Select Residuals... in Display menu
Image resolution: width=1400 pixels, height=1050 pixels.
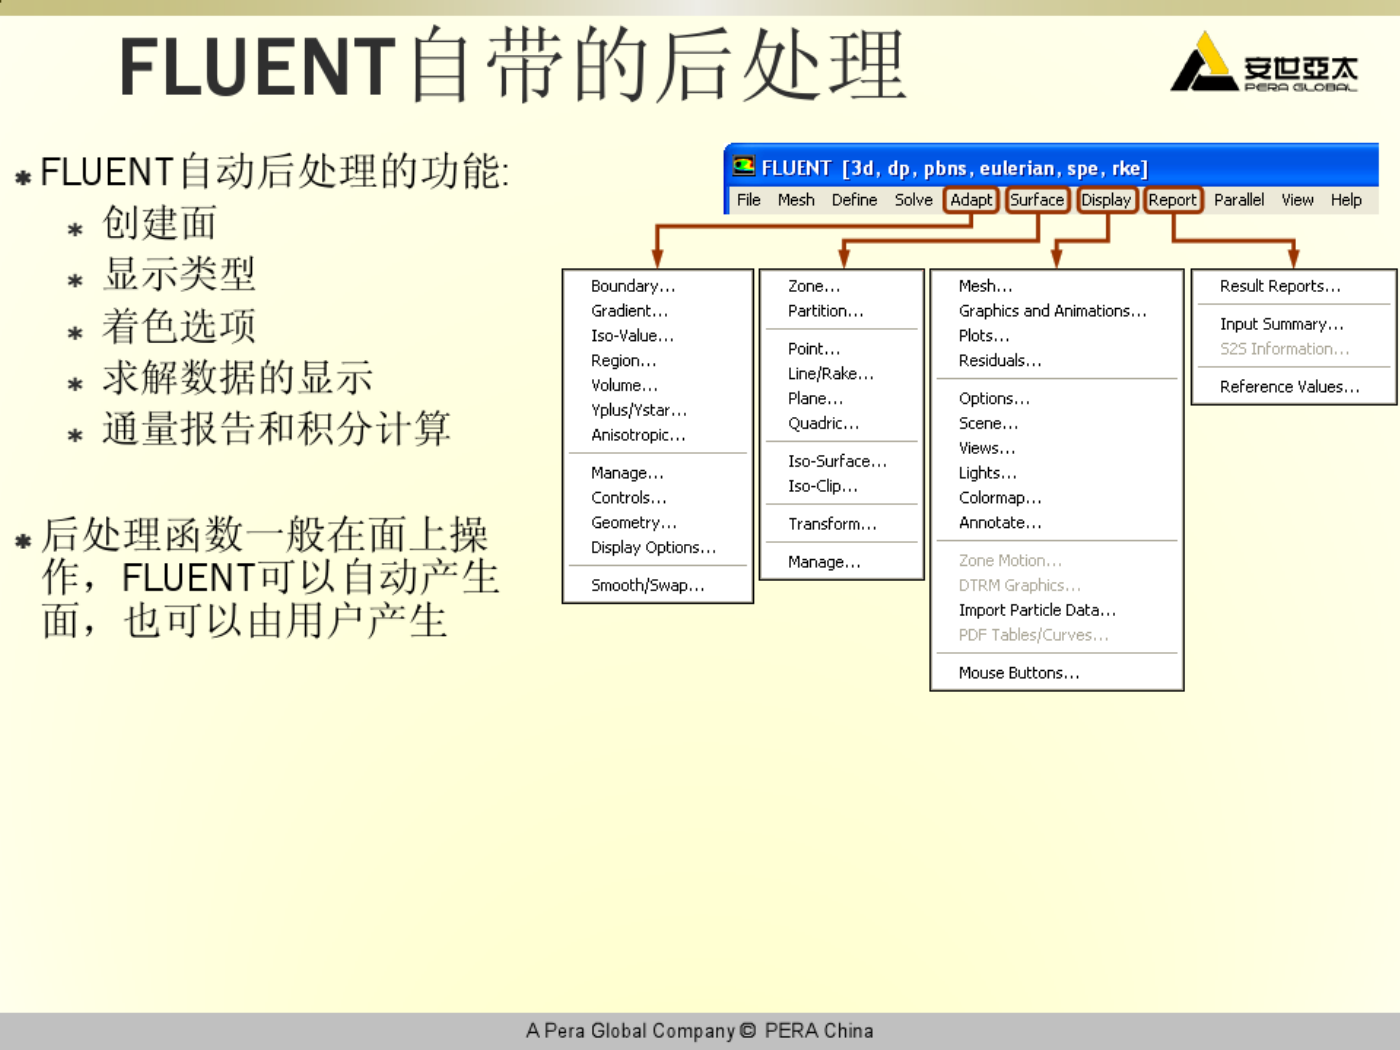click(x=1000, y=360)
